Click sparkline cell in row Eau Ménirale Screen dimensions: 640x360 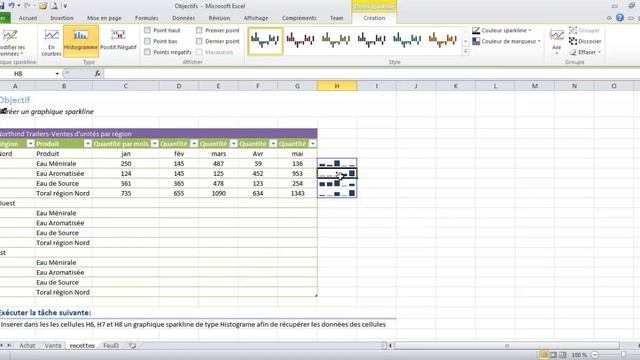point(337,164)
